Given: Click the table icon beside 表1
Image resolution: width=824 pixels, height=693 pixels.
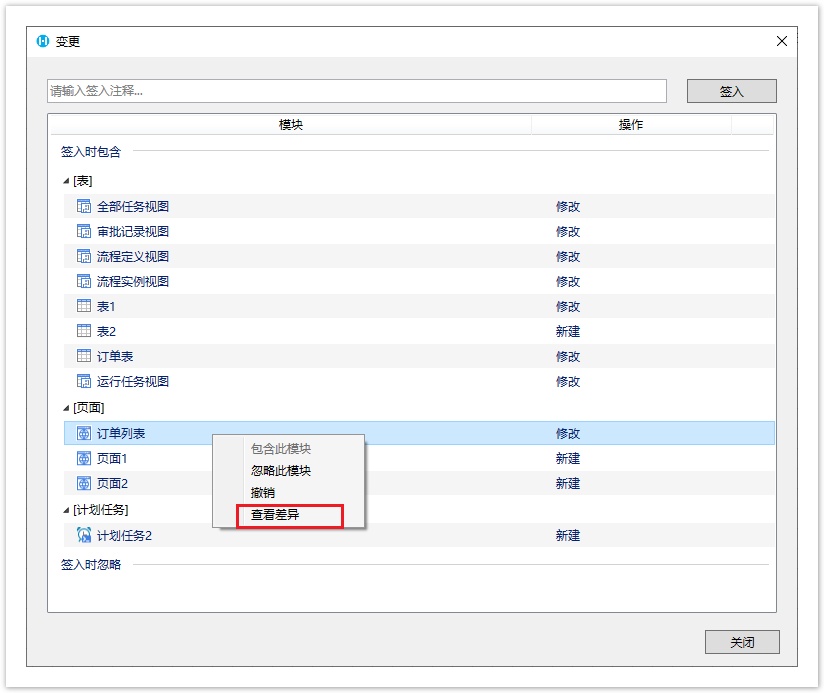Looking at the screenshot, I should pos(84,307).
